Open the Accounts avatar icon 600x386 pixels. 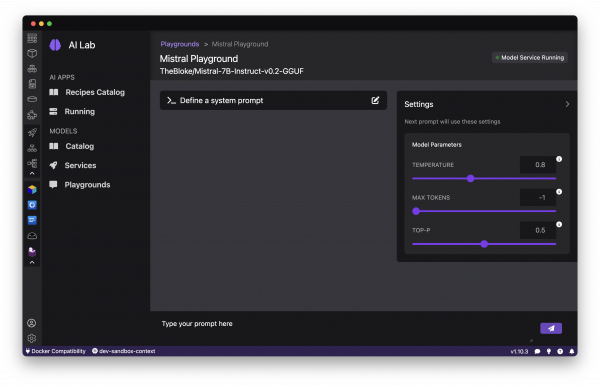coord(32,323)
